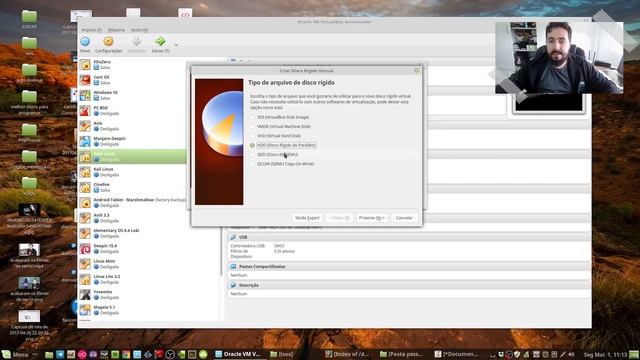Choose VHD (Virtual Hard Disk) option

coord(276,136)
